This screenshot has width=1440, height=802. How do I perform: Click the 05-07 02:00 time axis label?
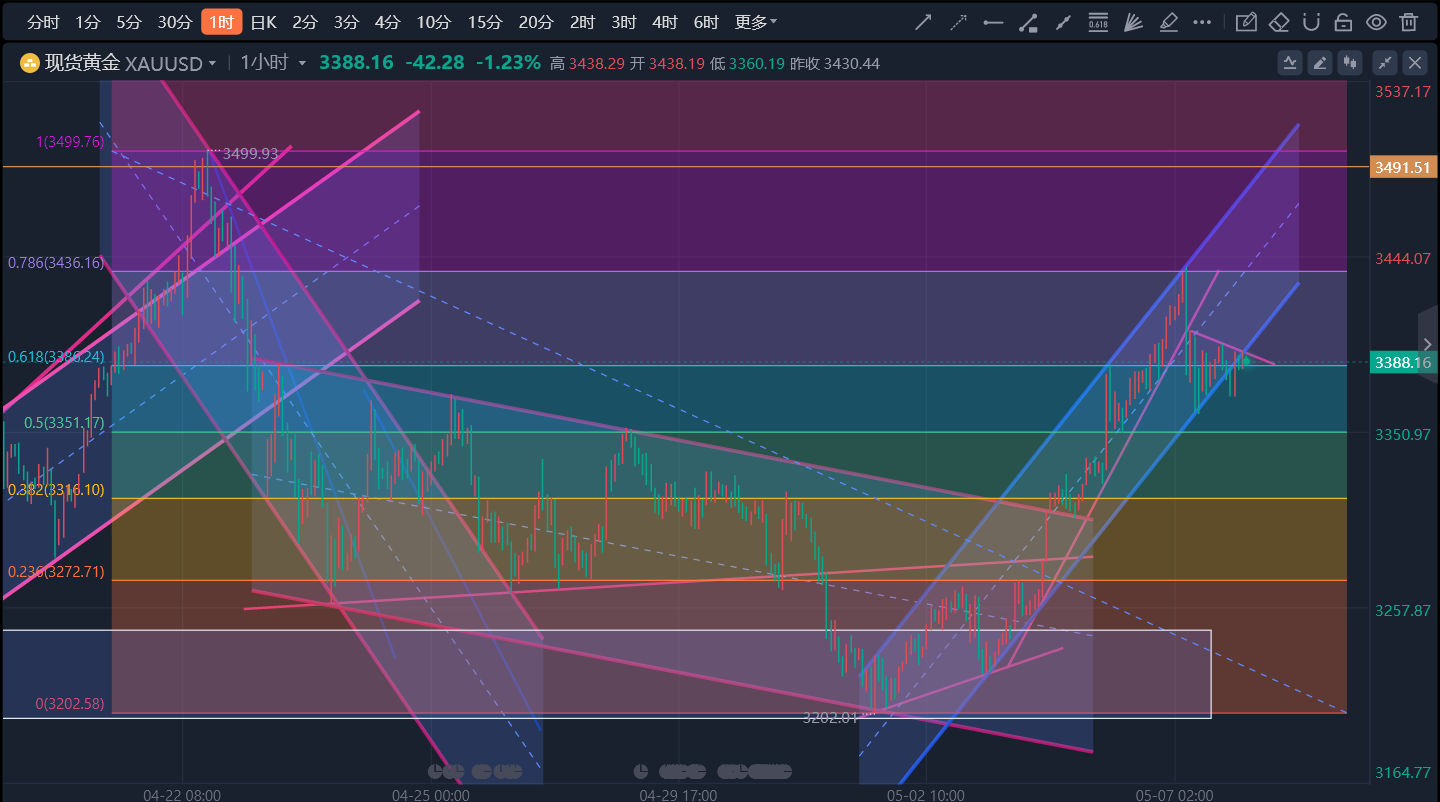click(1174, 795)
